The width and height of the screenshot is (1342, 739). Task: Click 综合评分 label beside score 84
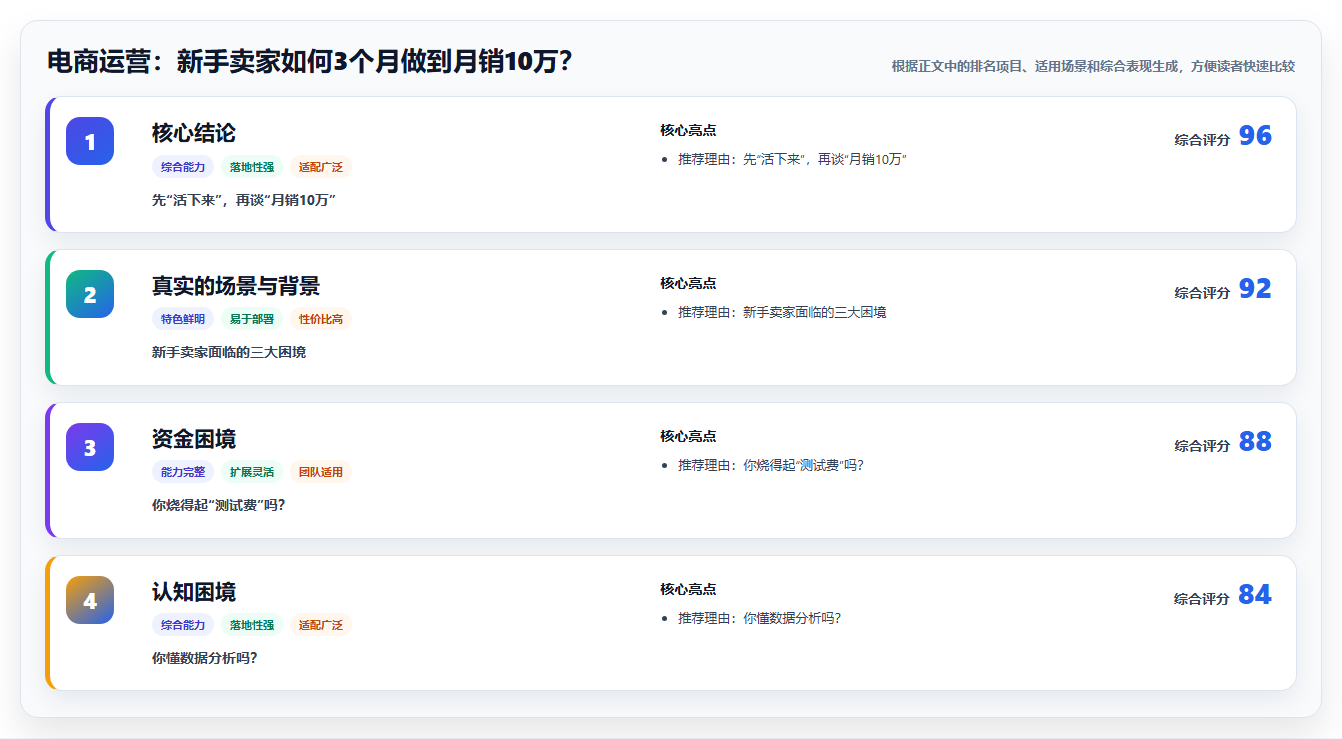click(1202, 599)
